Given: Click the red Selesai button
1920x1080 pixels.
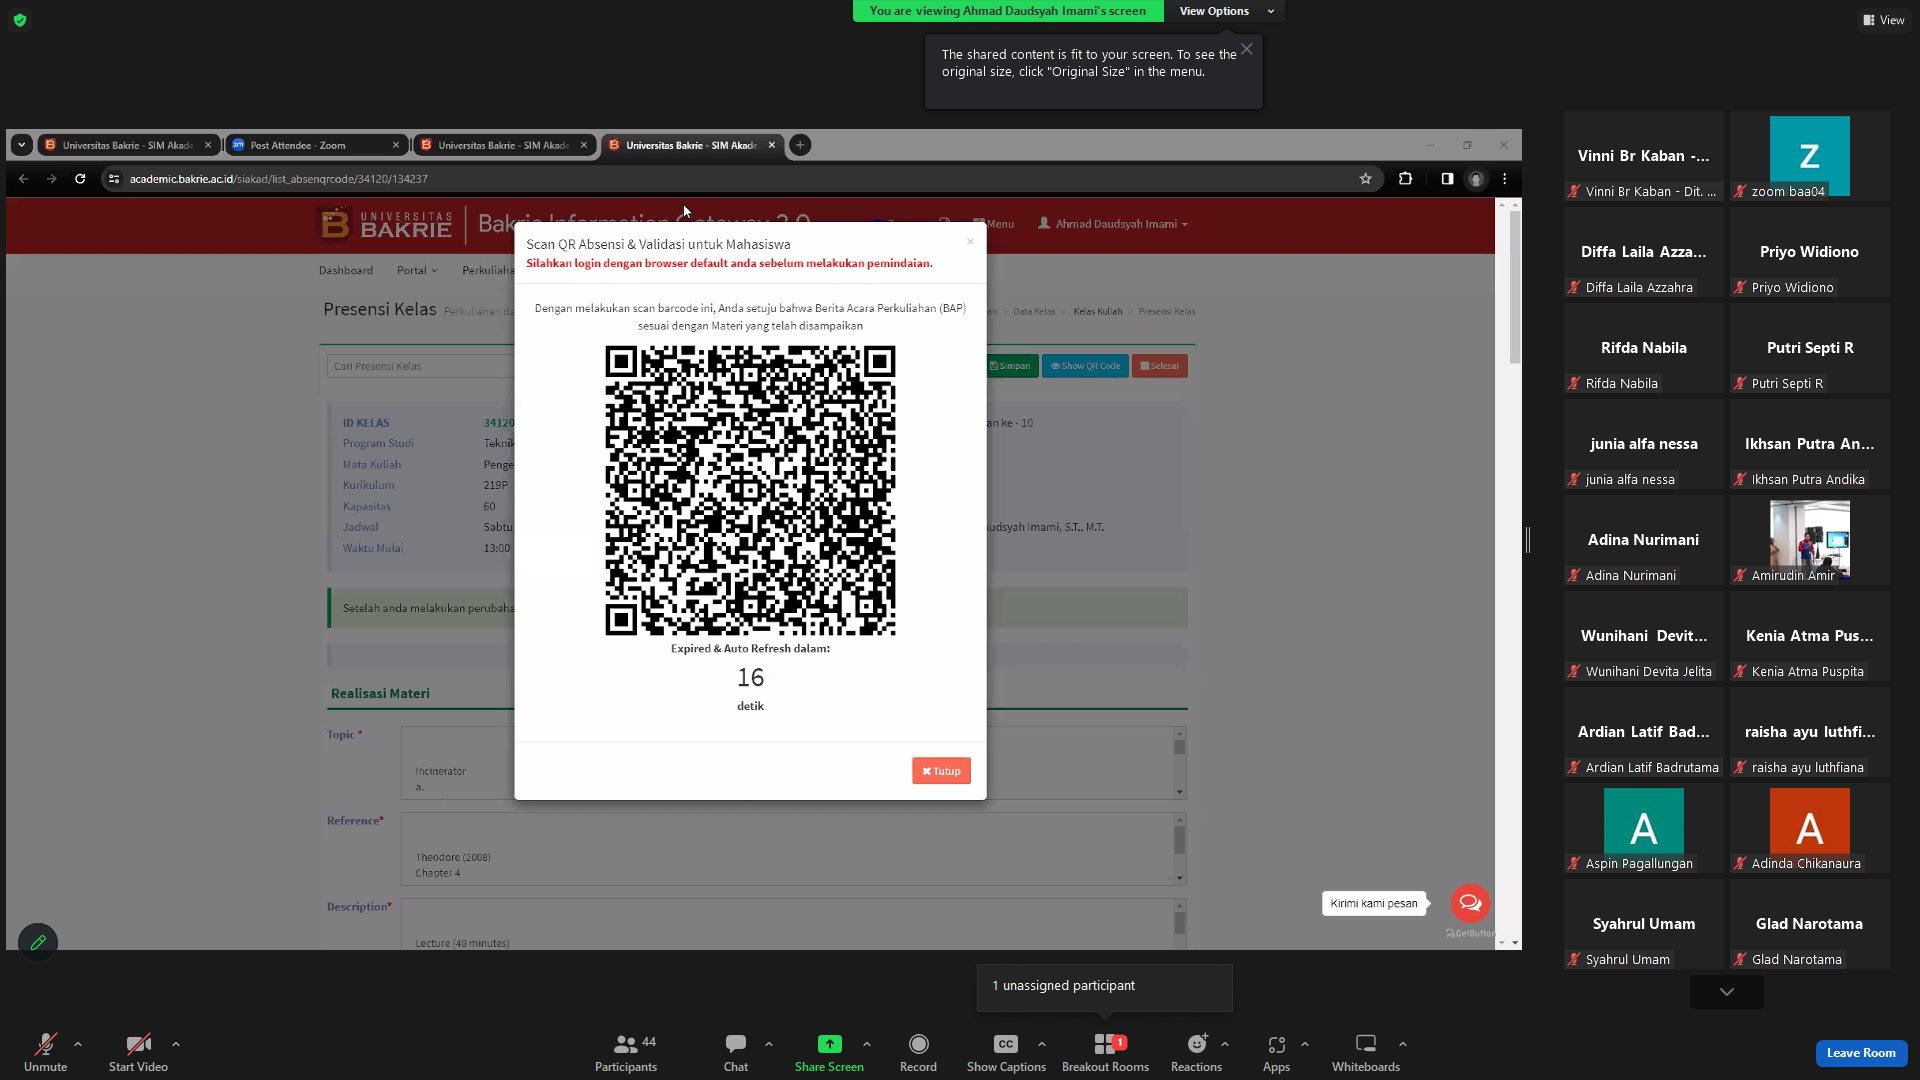Looking at the screenshot, I should [1160, 366].
